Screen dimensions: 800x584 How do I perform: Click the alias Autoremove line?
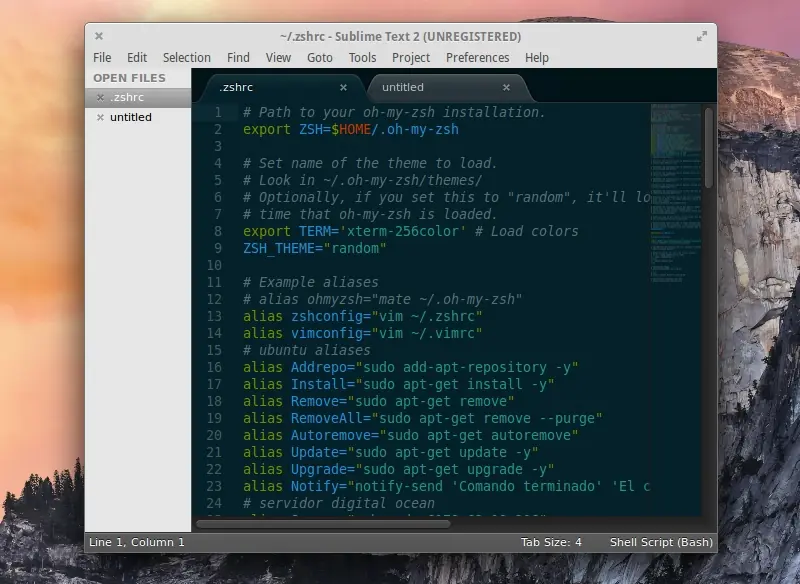click(411, 436)
